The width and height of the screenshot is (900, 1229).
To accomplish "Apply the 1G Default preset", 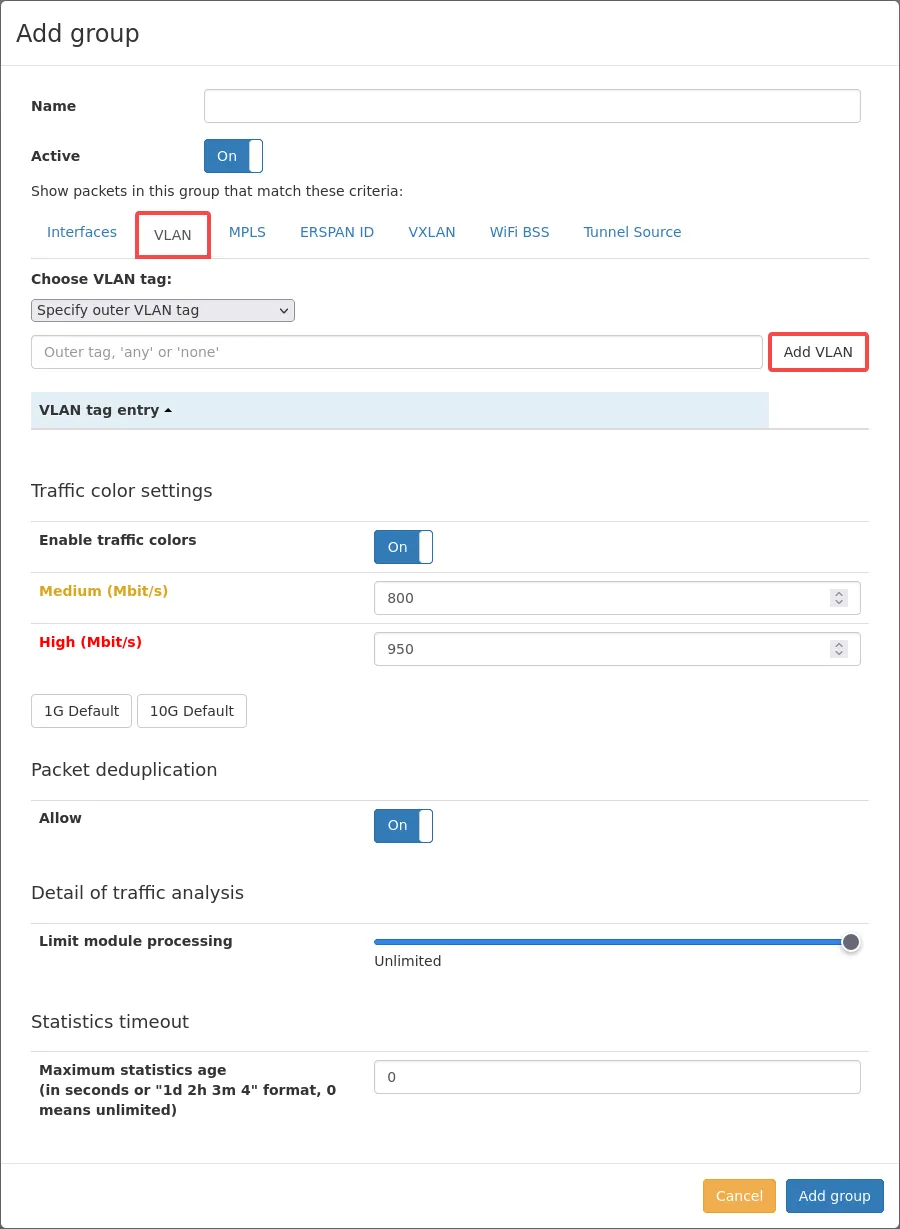I will (x=81, y=711).
